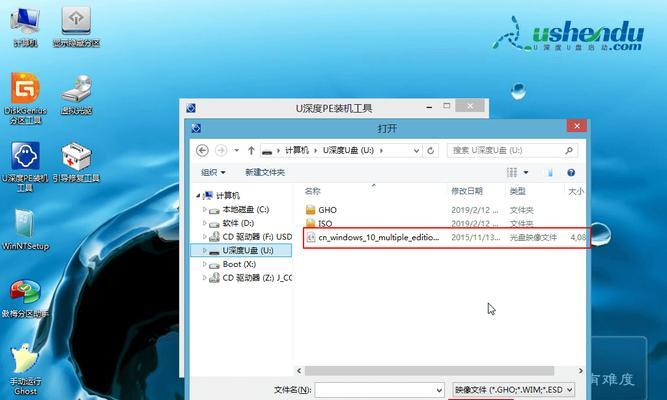
Task: Sort by 类型 column header
Action: (517, 191)
